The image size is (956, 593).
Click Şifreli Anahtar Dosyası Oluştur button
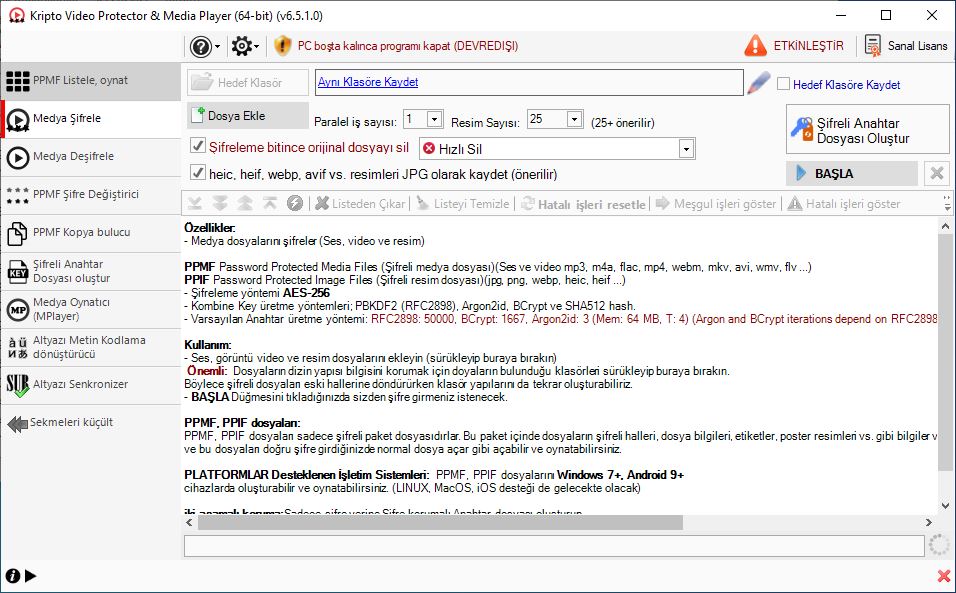868,129
